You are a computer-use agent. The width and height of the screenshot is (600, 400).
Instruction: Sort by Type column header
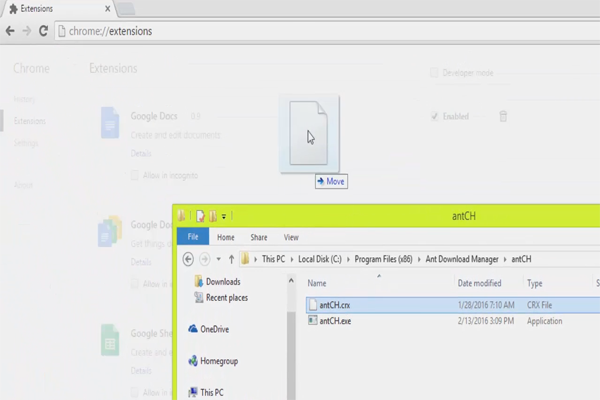click(x=535, y=283)
